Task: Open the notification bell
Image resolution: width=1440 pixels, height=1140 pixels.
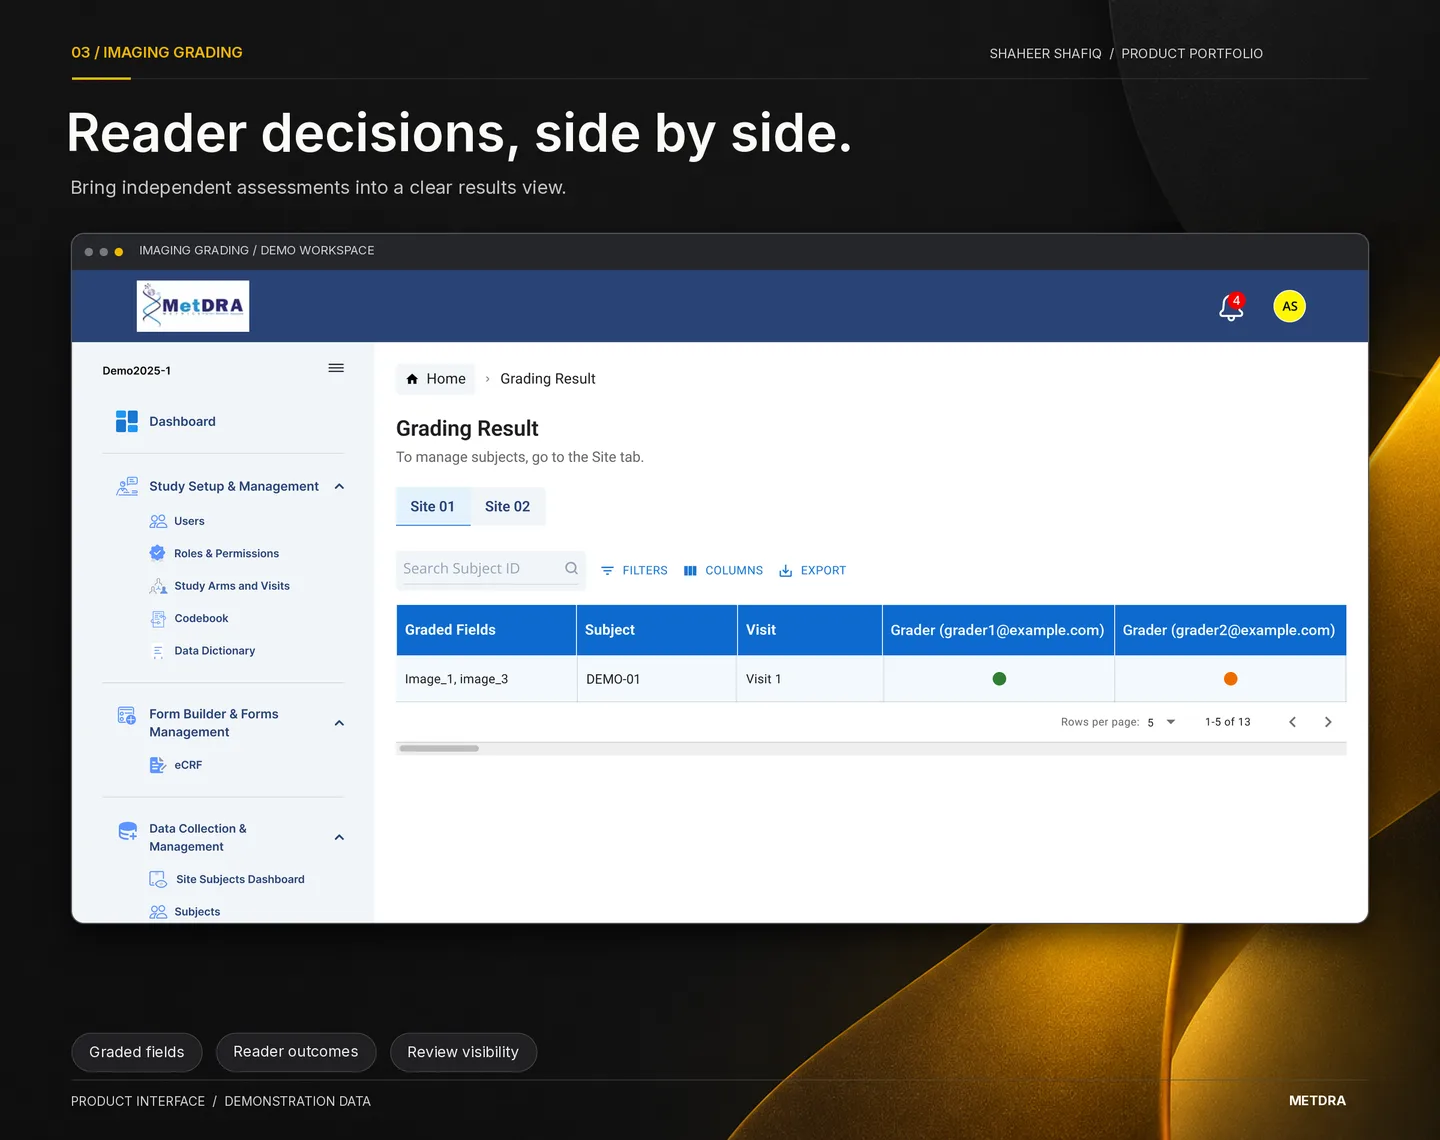Action: tap(1231, 307)
